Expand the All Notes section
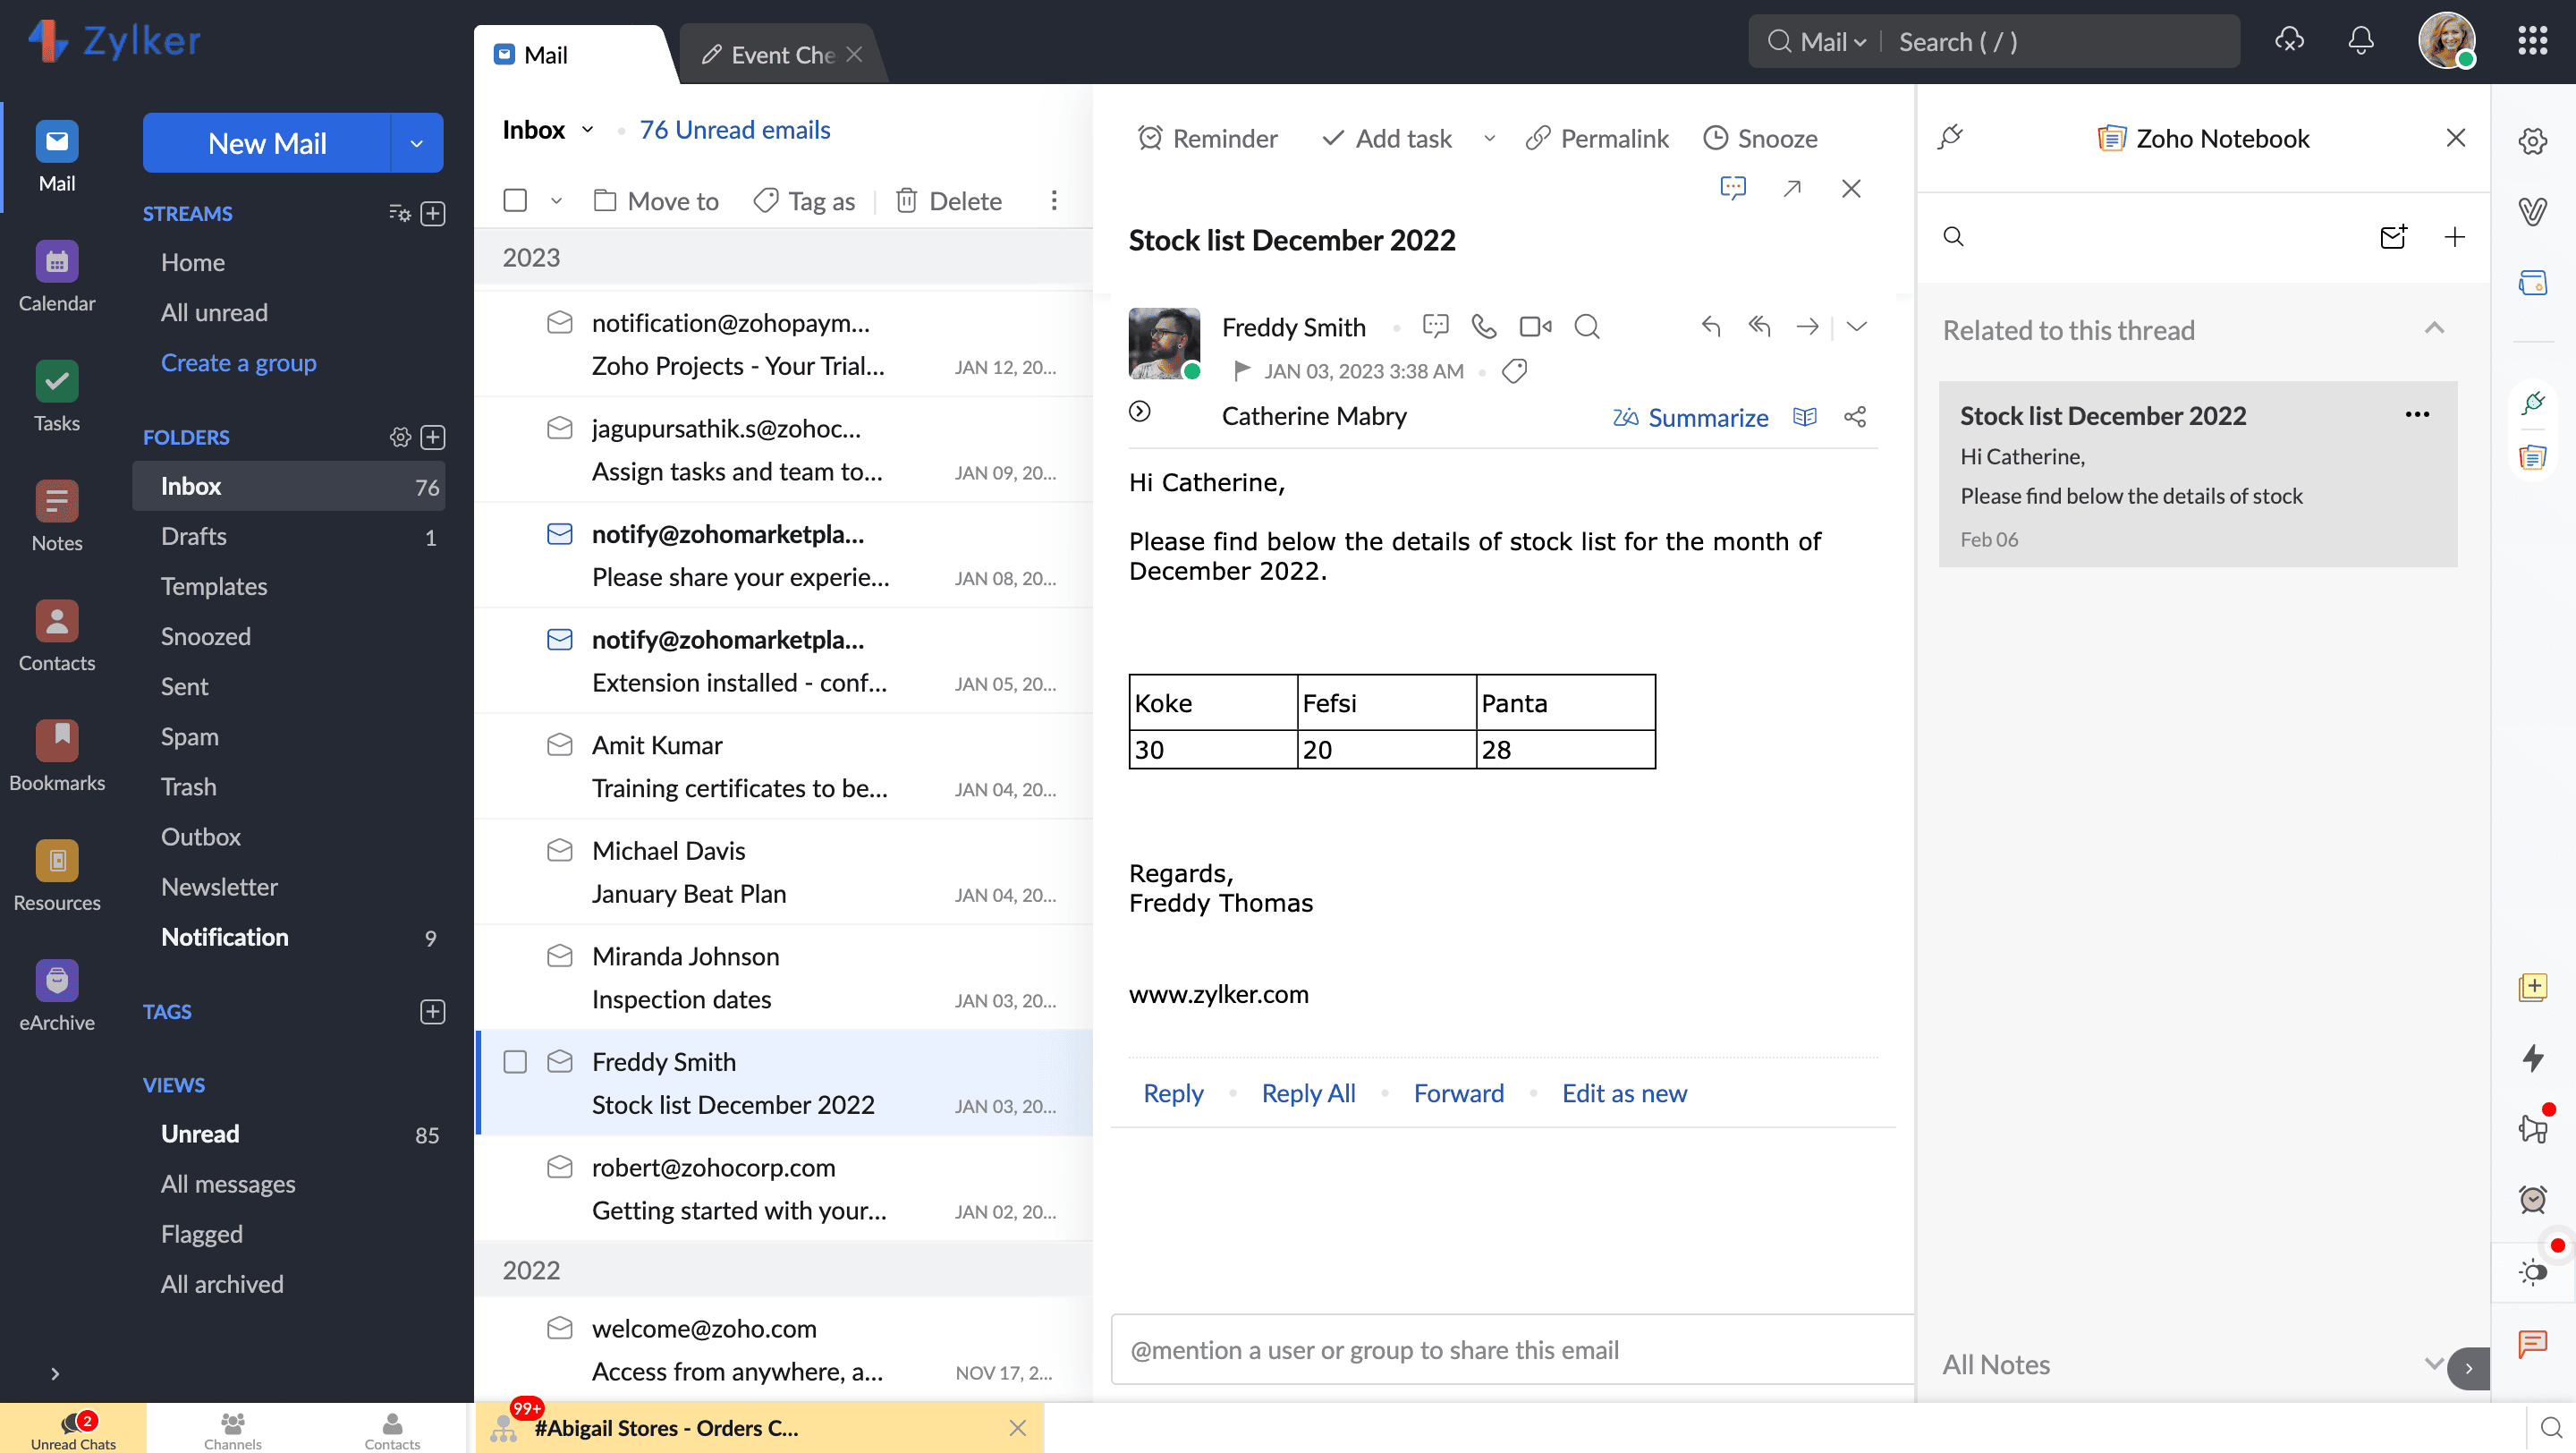Screen dimensions: 2576x1453 pos(2433,1363)
